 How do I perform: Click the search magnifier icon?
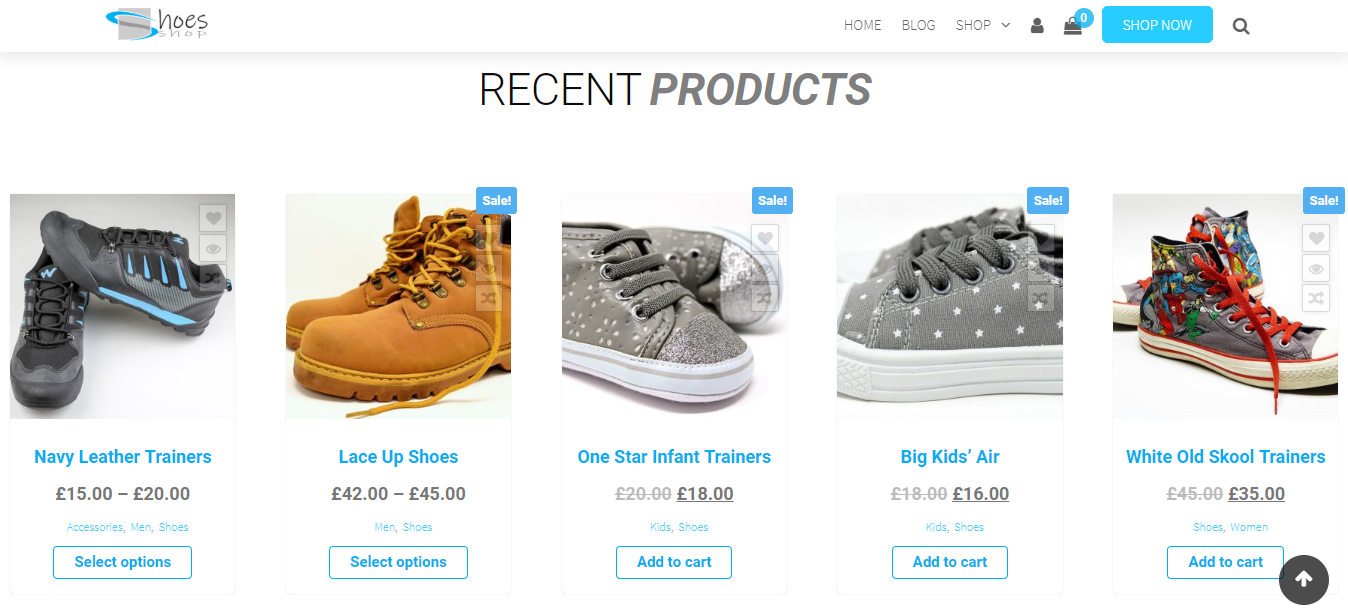pyautogui.click(x=1241, y=27)
